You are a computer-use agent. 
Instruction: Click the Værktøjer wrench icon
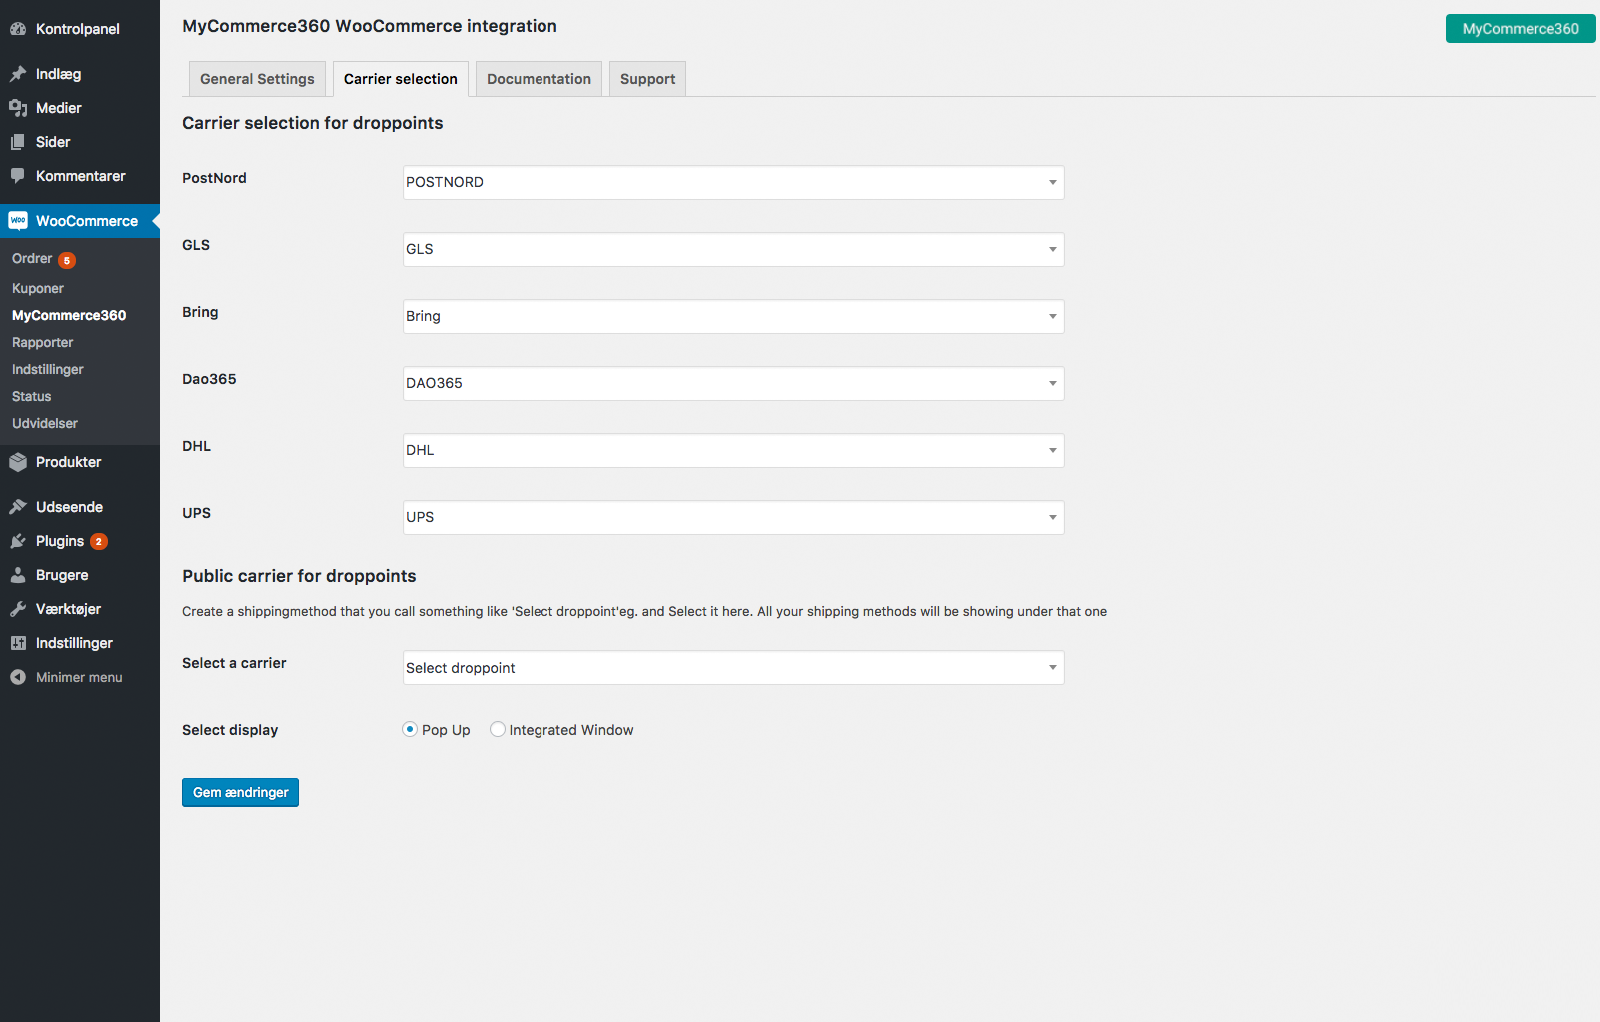pyautogui.click(x=18, y=609)
